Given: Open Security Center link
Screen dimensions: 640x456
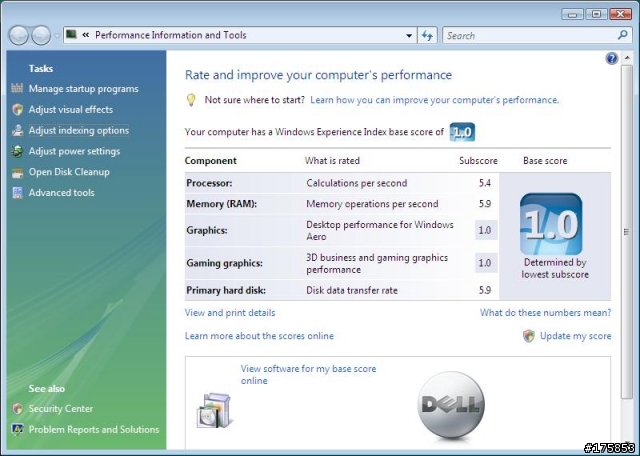Looking at the screenshot, I should [60, 409].
